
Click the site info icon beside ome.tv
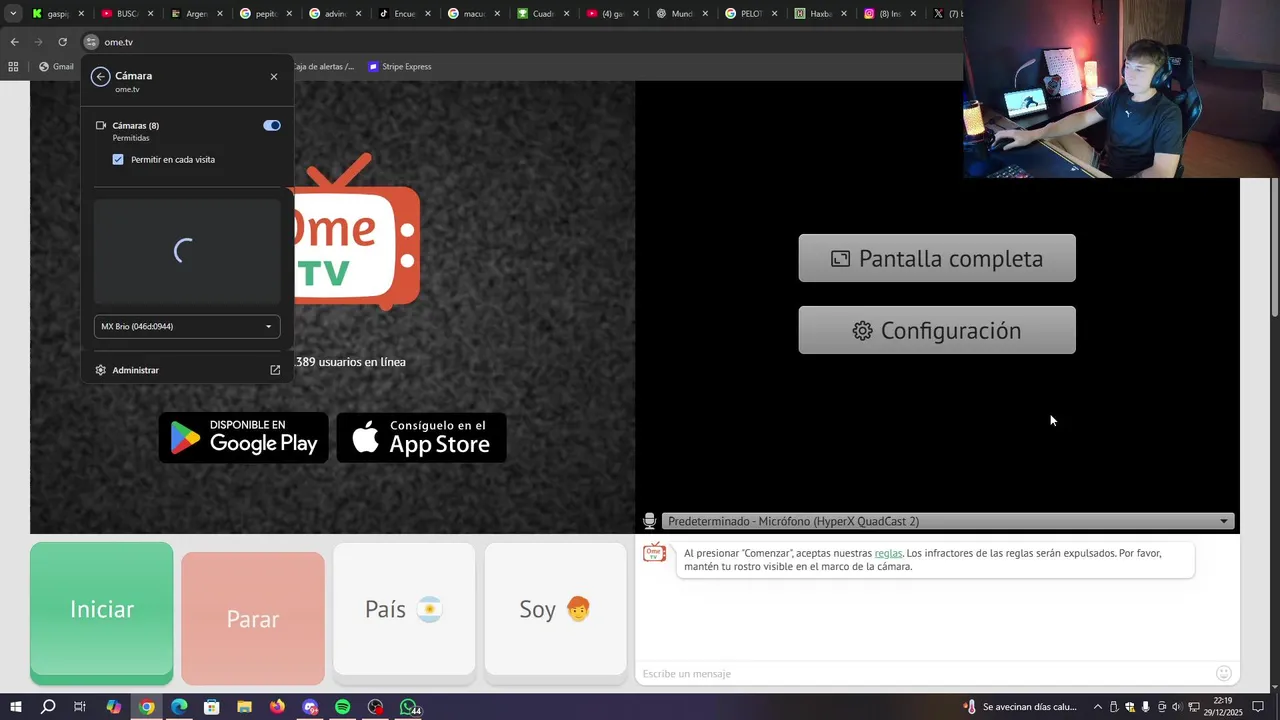point(91,42)
